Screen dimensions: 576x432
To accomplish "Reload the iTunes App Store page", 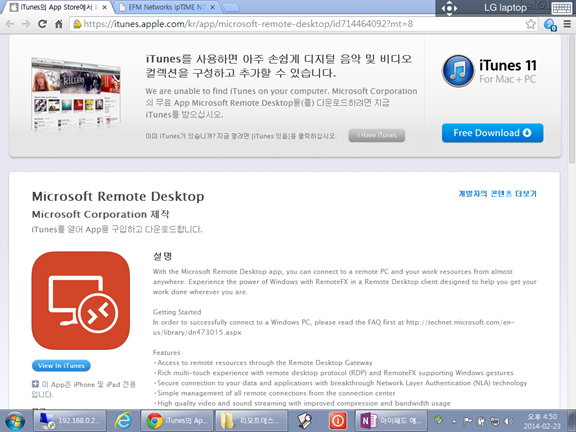I will pyautogui.click(x=42, y=24).
